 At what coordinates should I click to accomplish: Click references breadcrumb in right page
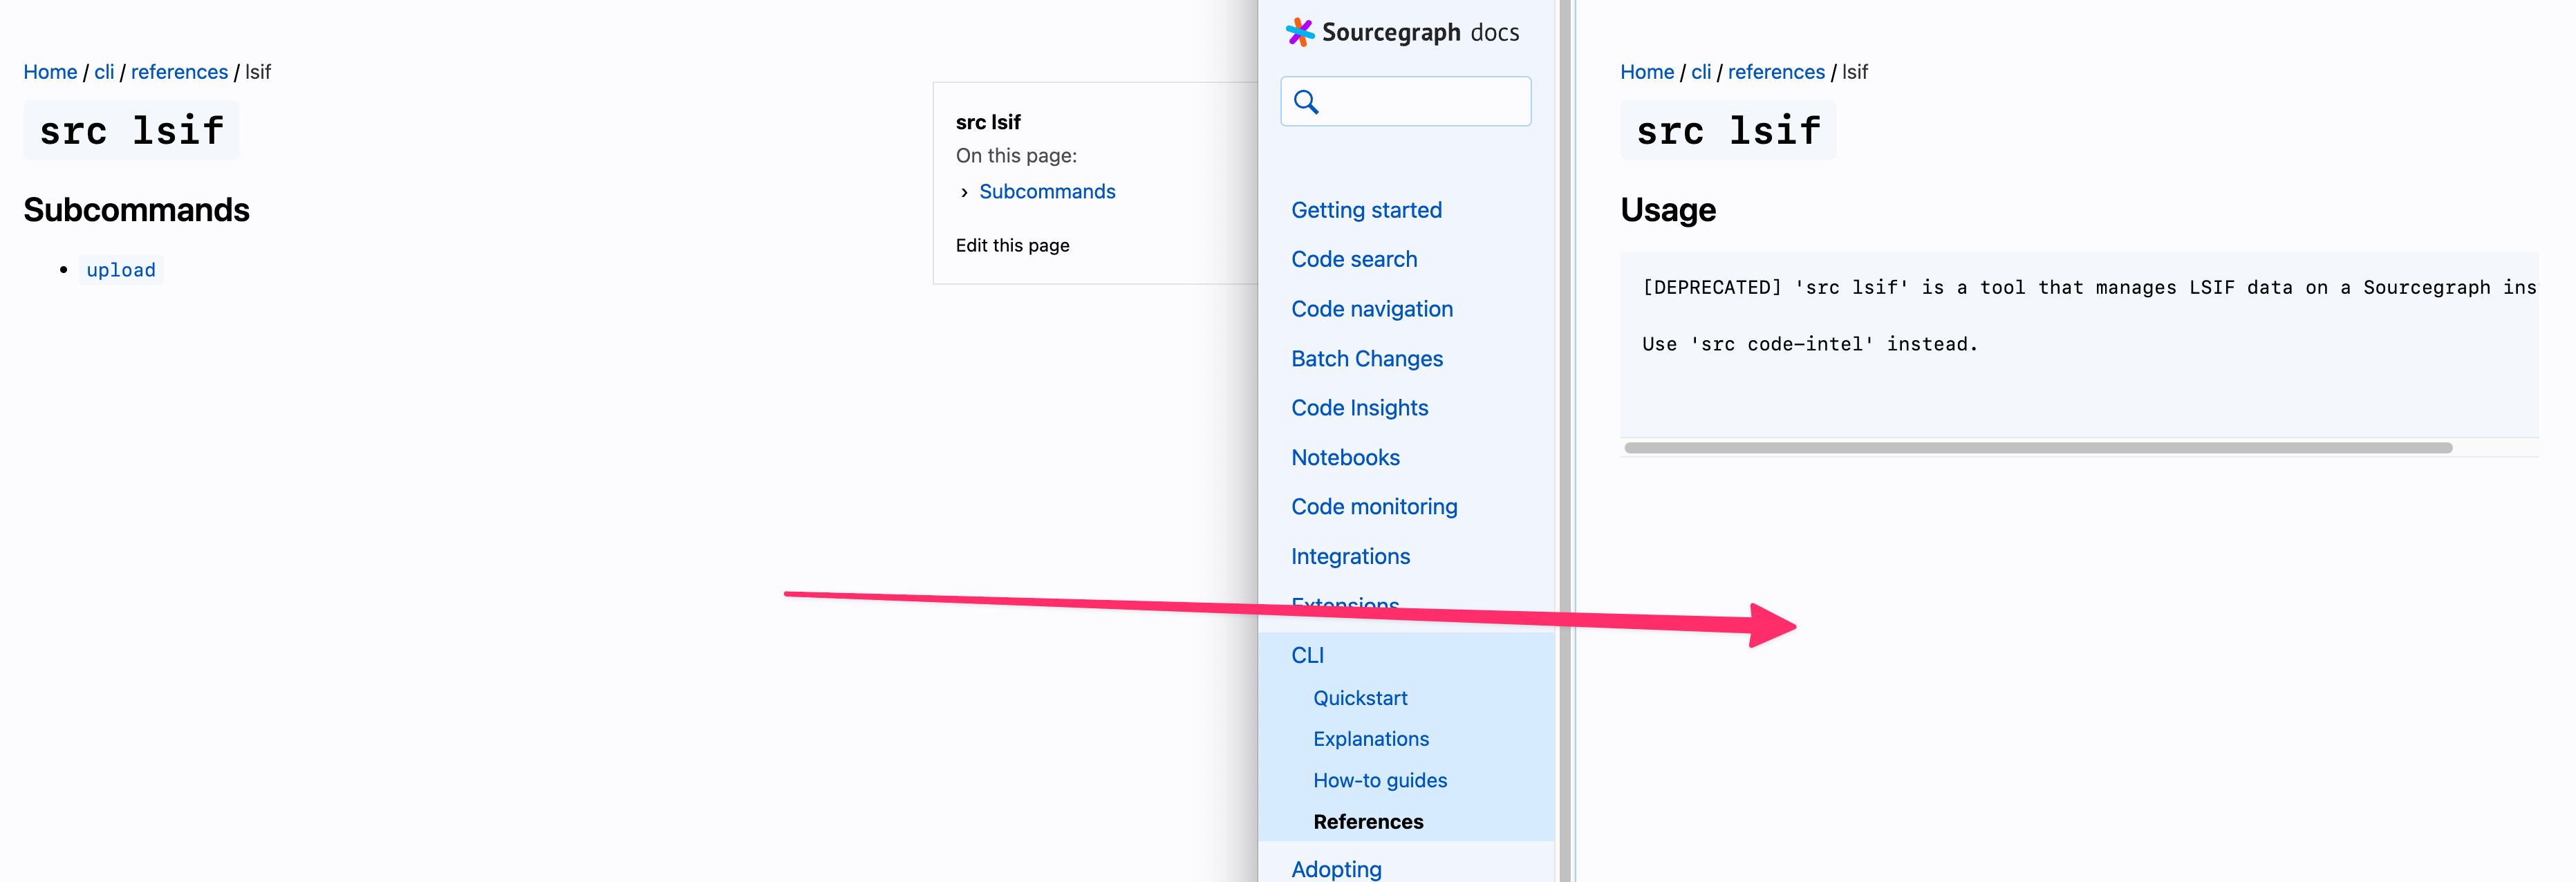[x=1776, y=72]
